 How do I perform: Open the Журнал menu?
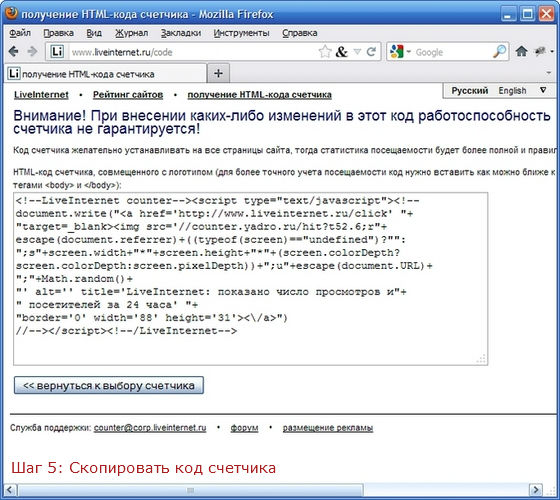coord(131,33)
